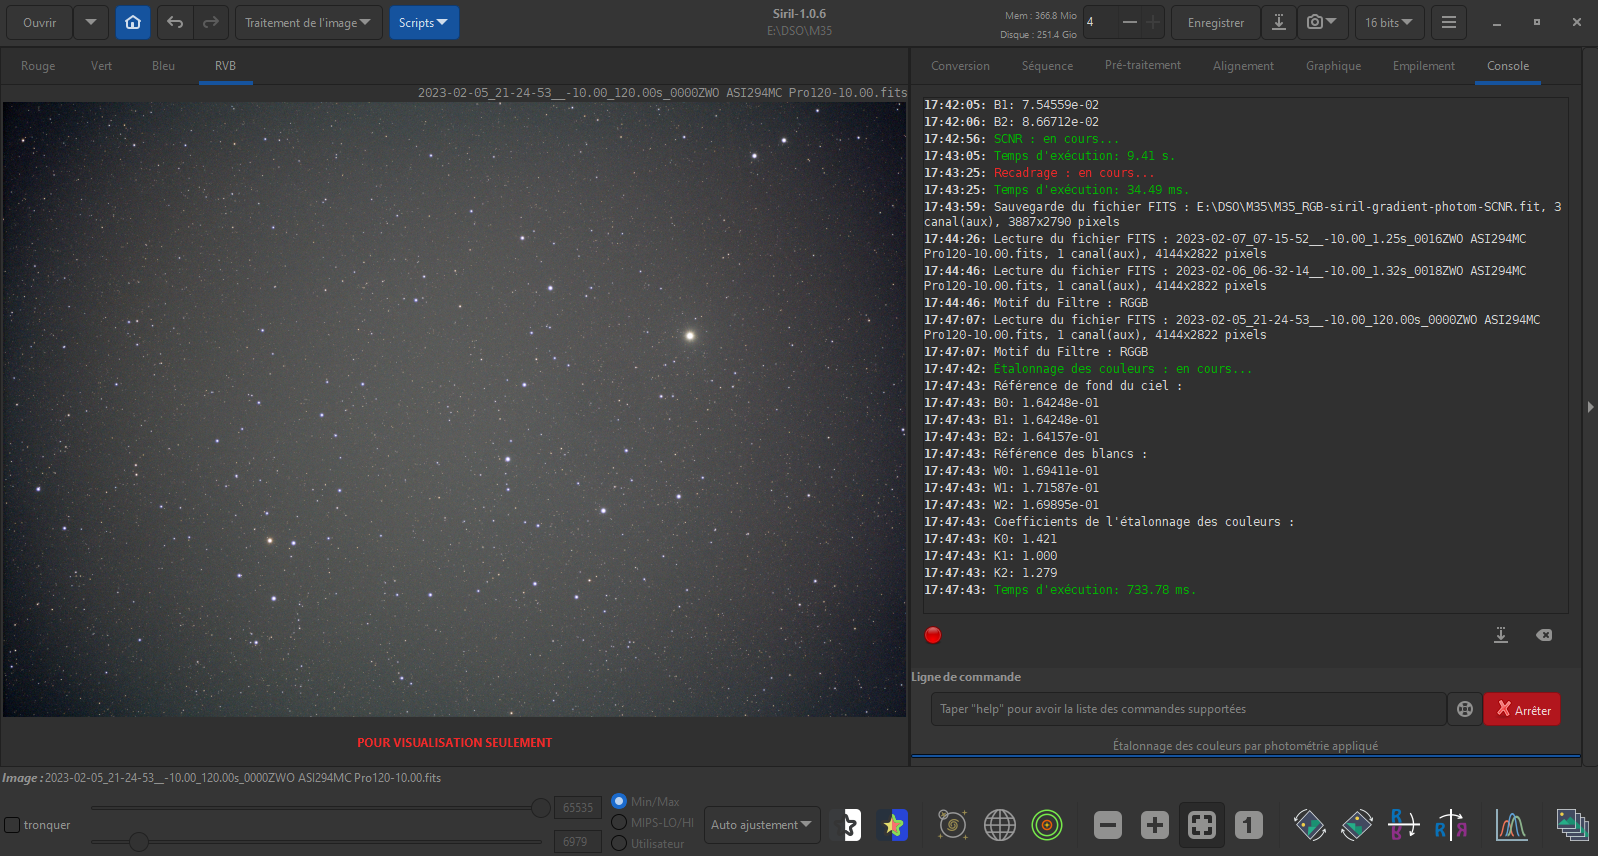The image size is (1598, 856).
Task: Select the Utilisateur radio option
Action: pos(619,843)
